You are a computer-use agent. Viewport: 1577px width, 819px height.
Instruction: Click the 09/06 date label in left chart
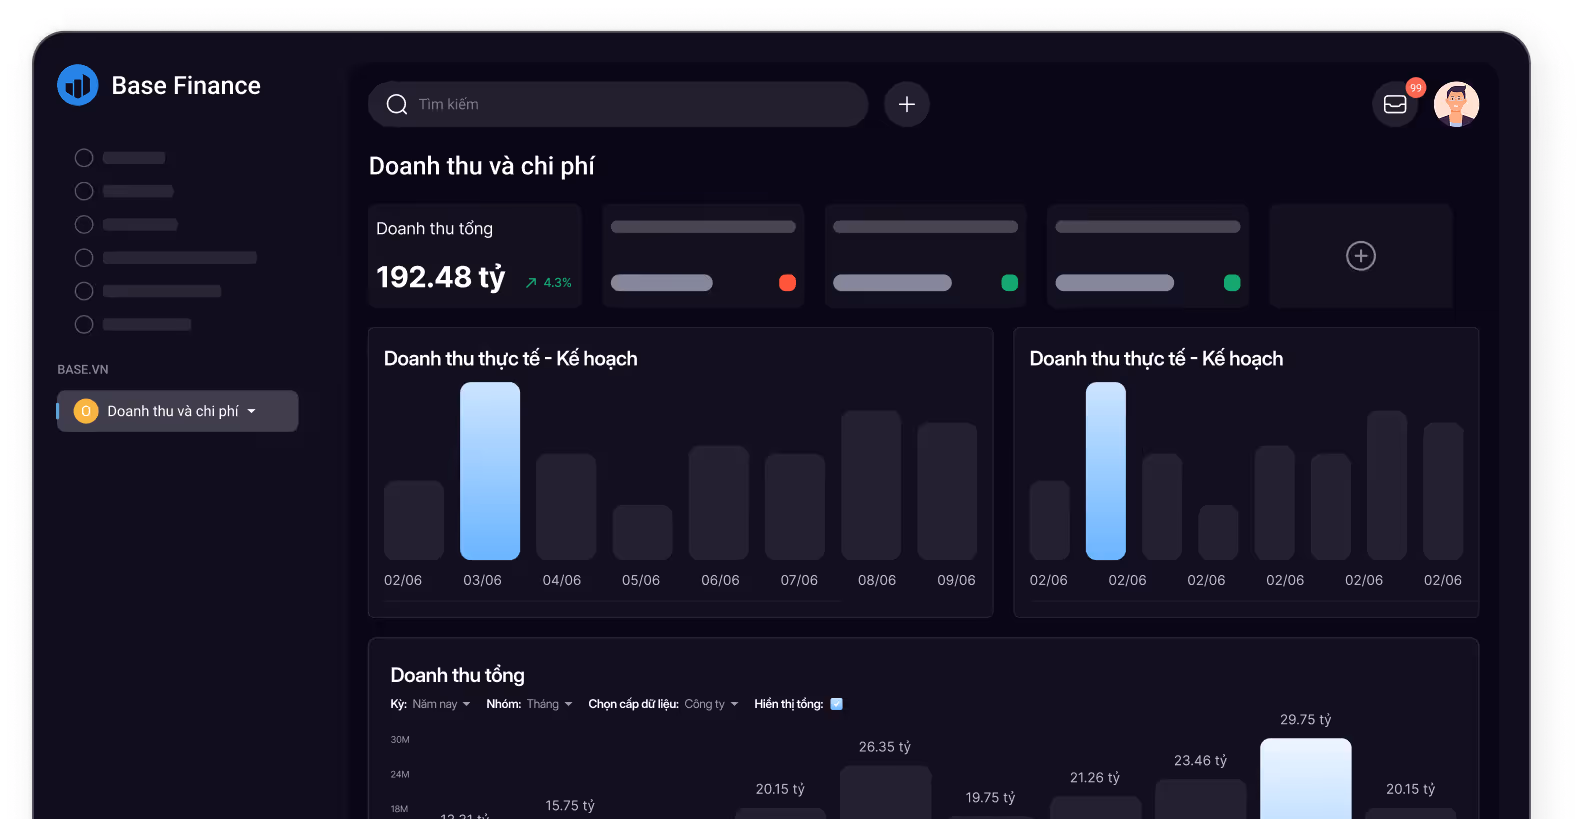click(x=956, y=580)
